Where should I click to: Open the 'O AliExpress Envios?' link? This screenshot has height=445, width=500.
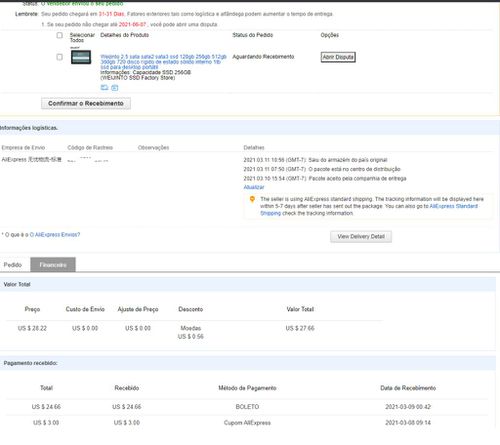pyautogui.click(x=55, y=235)
